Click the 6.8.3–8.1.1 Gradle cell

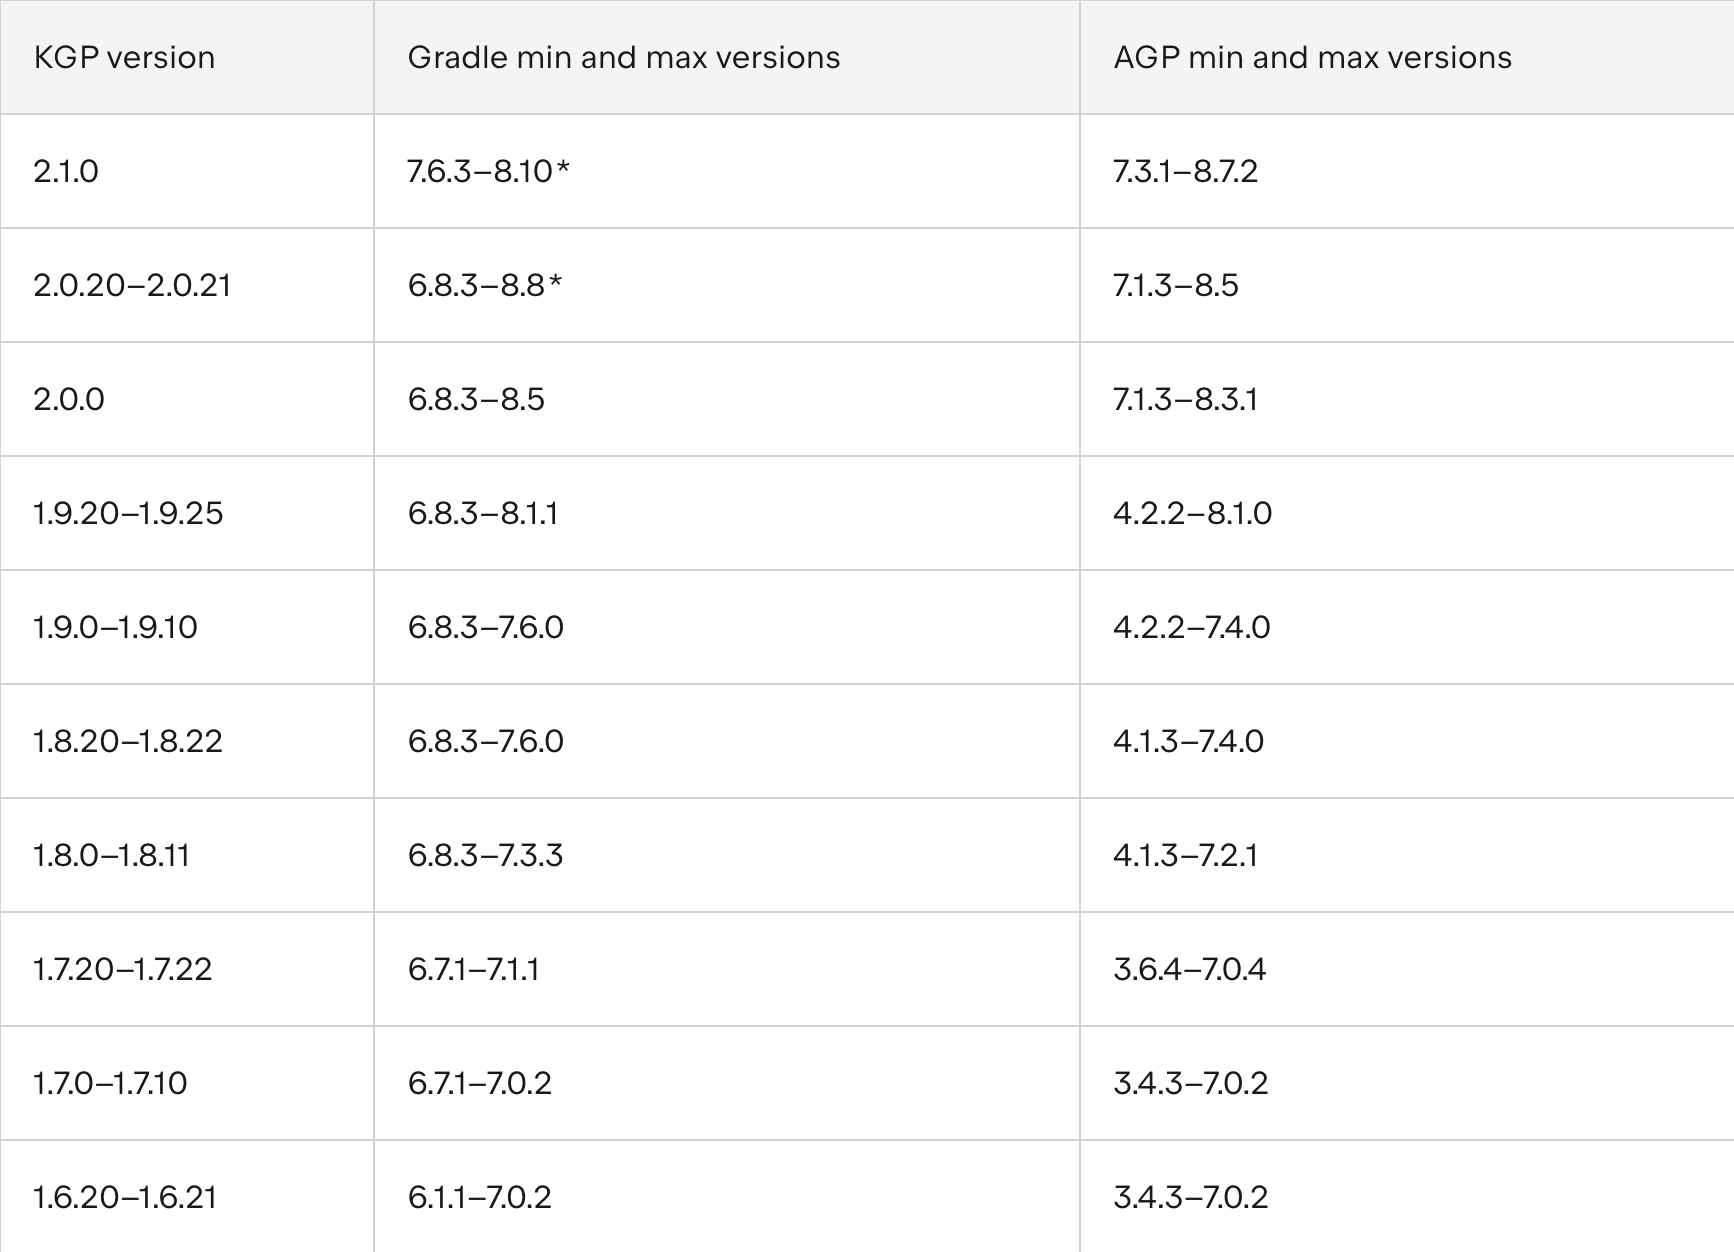tap(727, 513)
